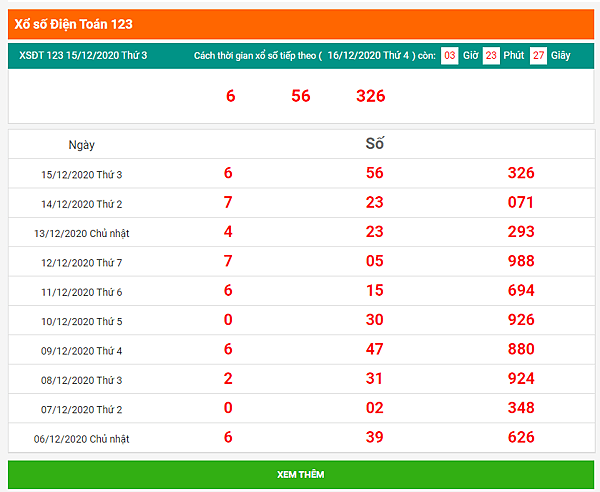The width and height of the screenshot is (600, 492).
Task: Click the minutes countdown box showing 23
Action: point(491,56)
